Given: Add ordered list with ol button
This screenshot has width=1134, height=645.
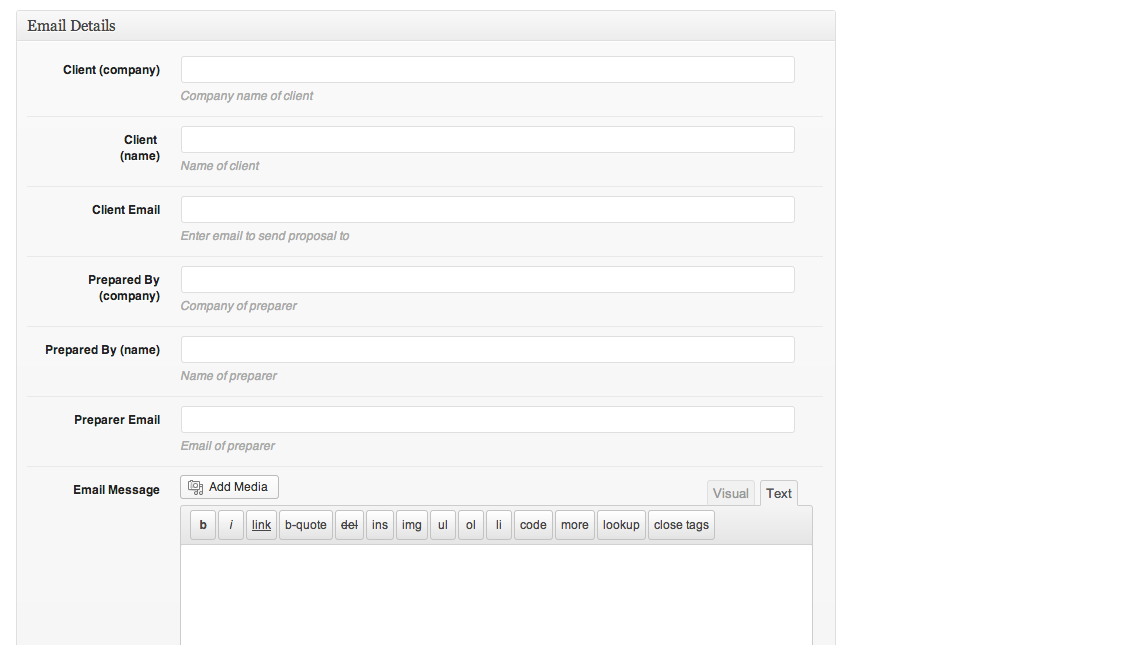Looking at the screenshot, I should pos(471,525).
